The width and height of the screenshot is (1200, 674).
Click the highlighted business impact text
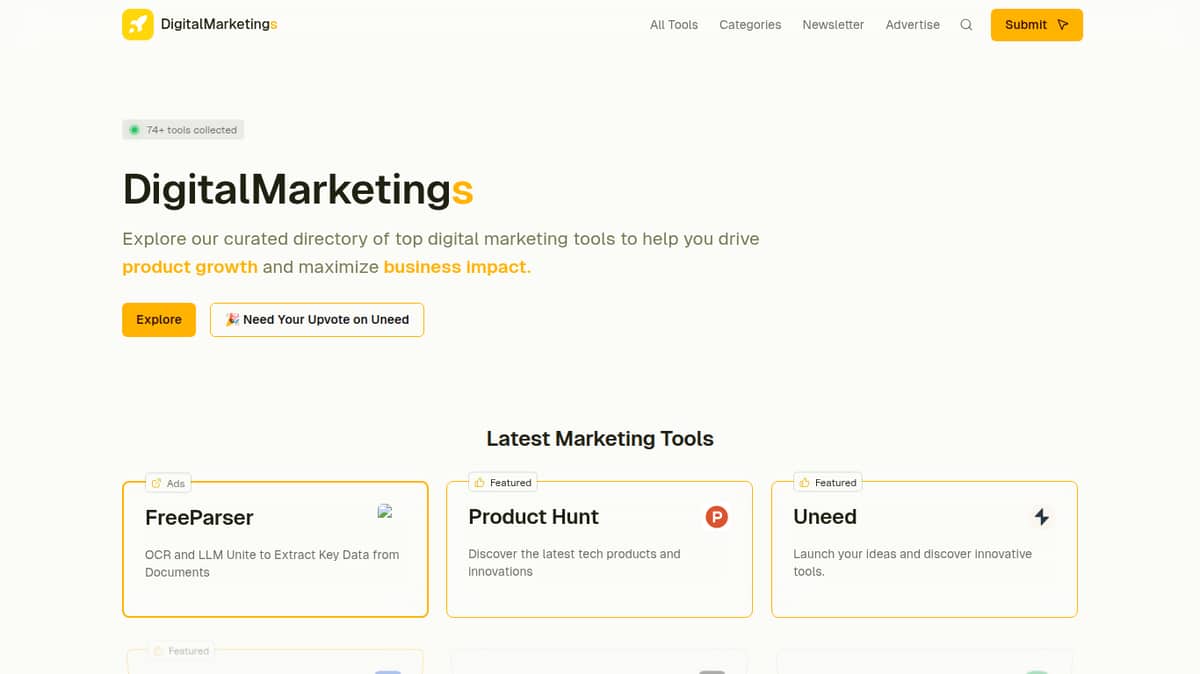tap(455, 267)
